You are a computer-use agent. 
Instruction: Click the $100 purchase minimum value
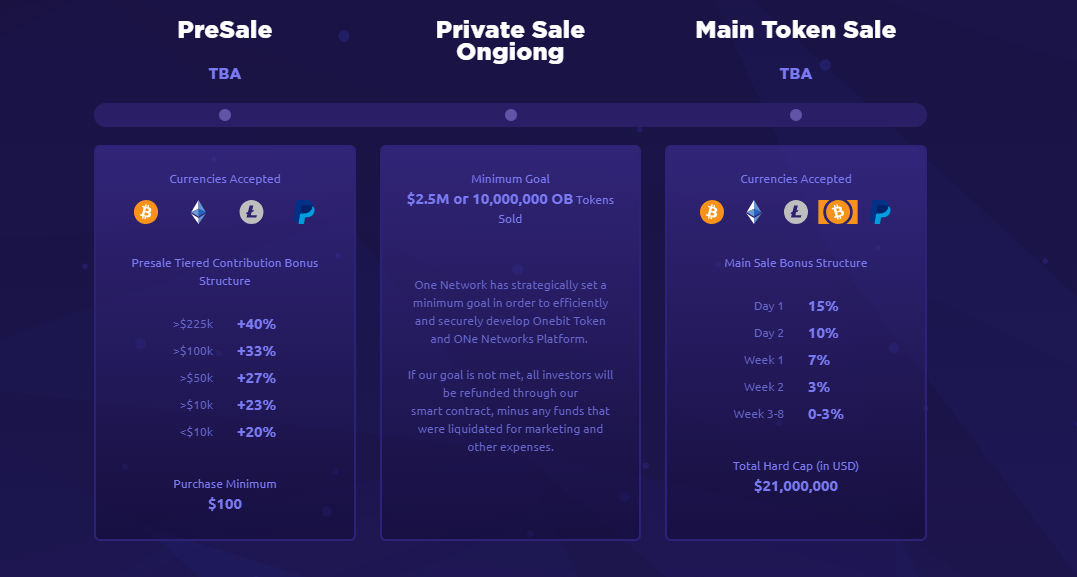pyautogui.click(x=225, y=504)
